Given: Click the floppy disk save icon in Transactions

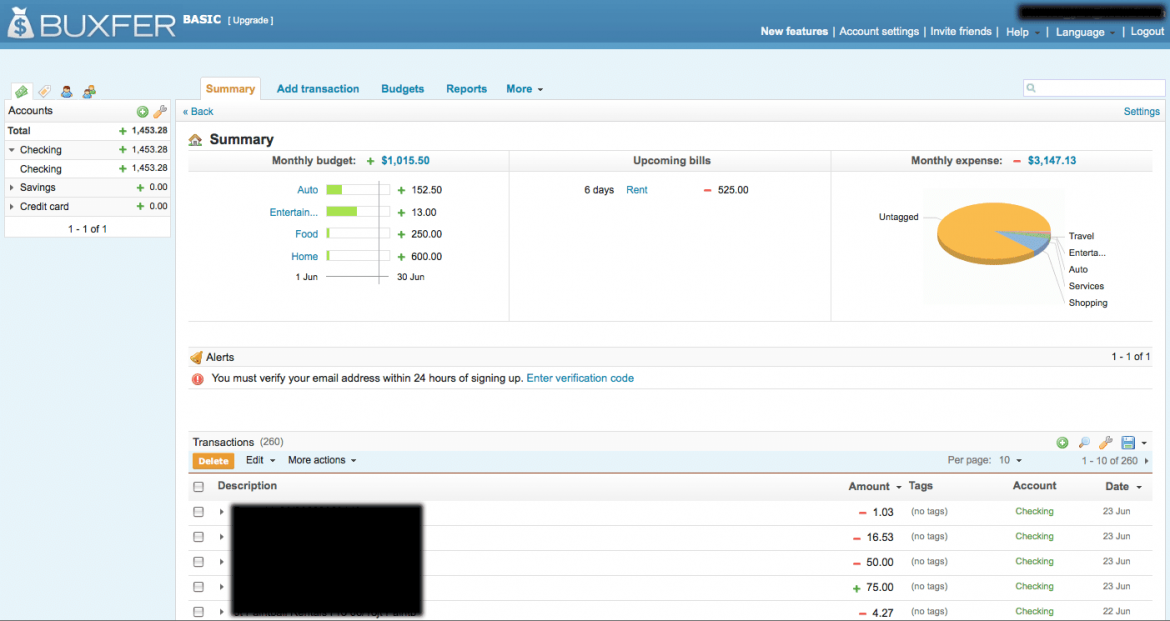Looking at the screenshot, I should tap(1128, 443).
